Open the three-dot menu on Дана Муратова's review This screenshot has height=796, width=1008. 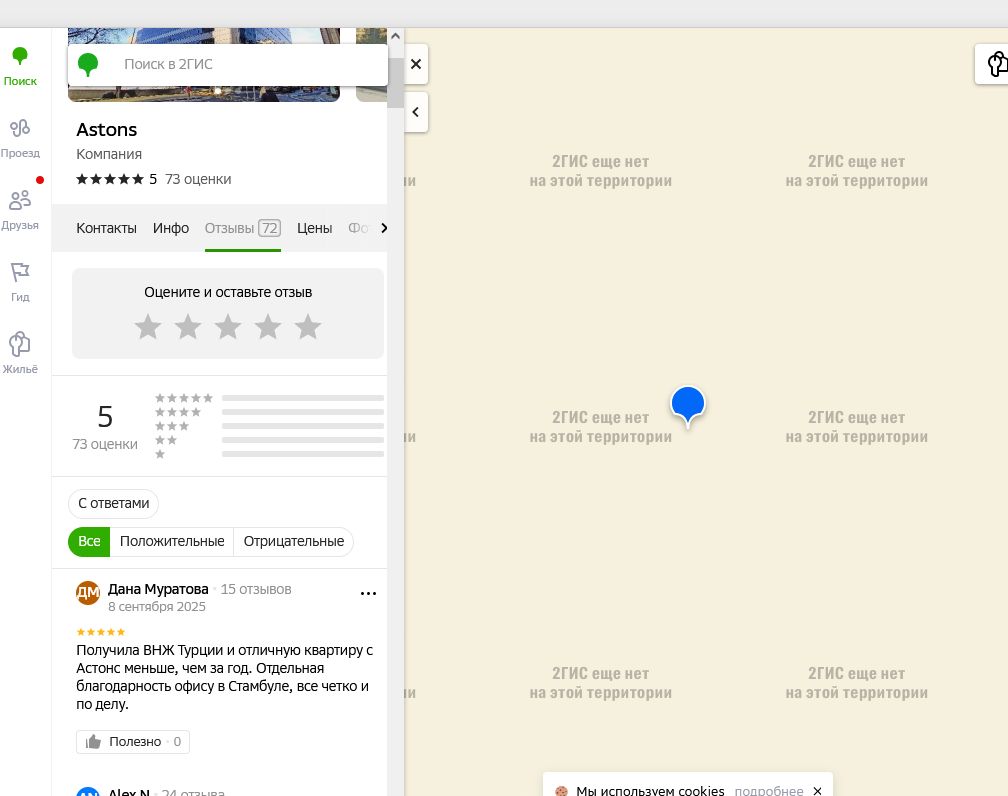click(x=368, y=593)
